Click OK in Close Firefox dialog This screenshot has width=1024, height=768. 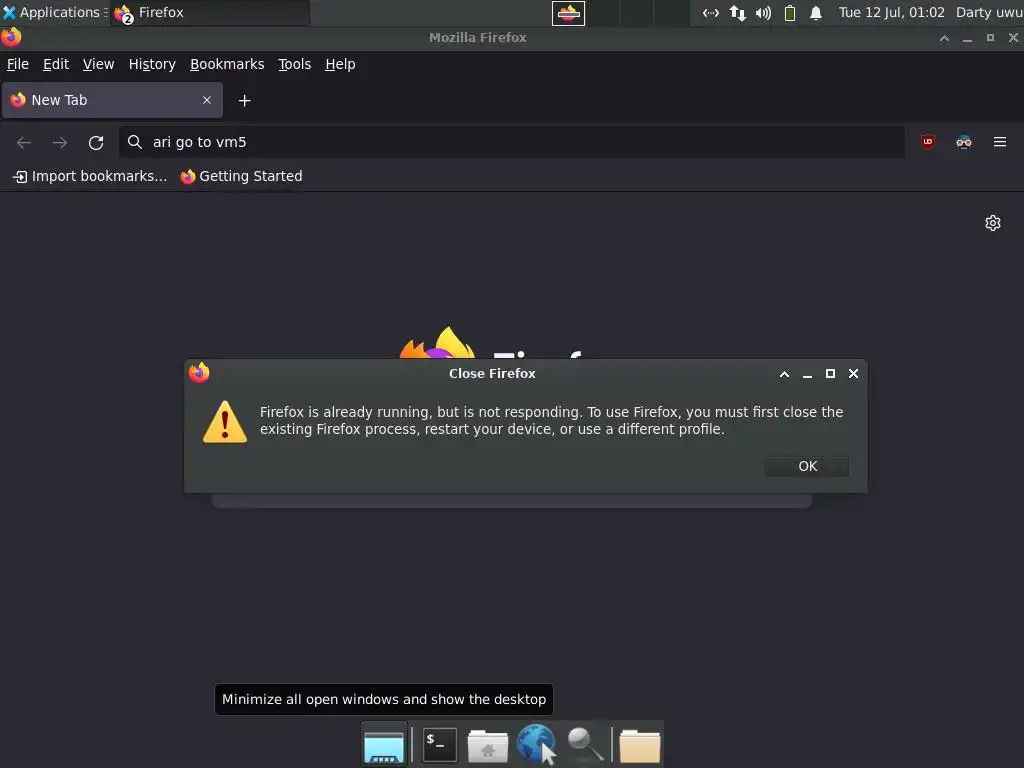coord(807,466)
